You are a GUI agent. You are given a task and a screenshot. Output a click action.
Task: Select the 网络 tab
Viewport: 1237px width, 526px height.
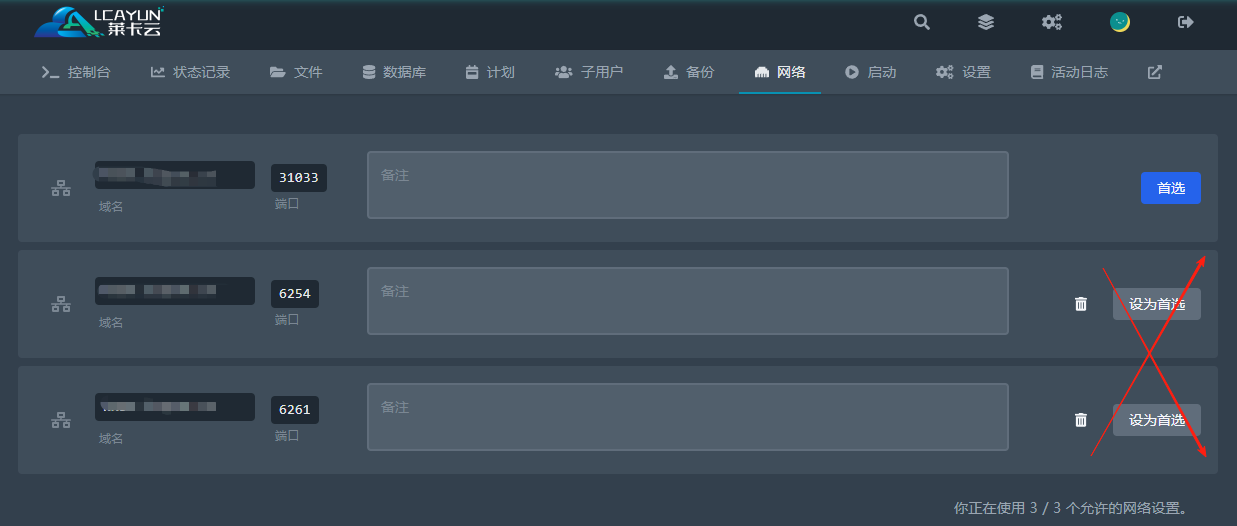coord(780,72)
